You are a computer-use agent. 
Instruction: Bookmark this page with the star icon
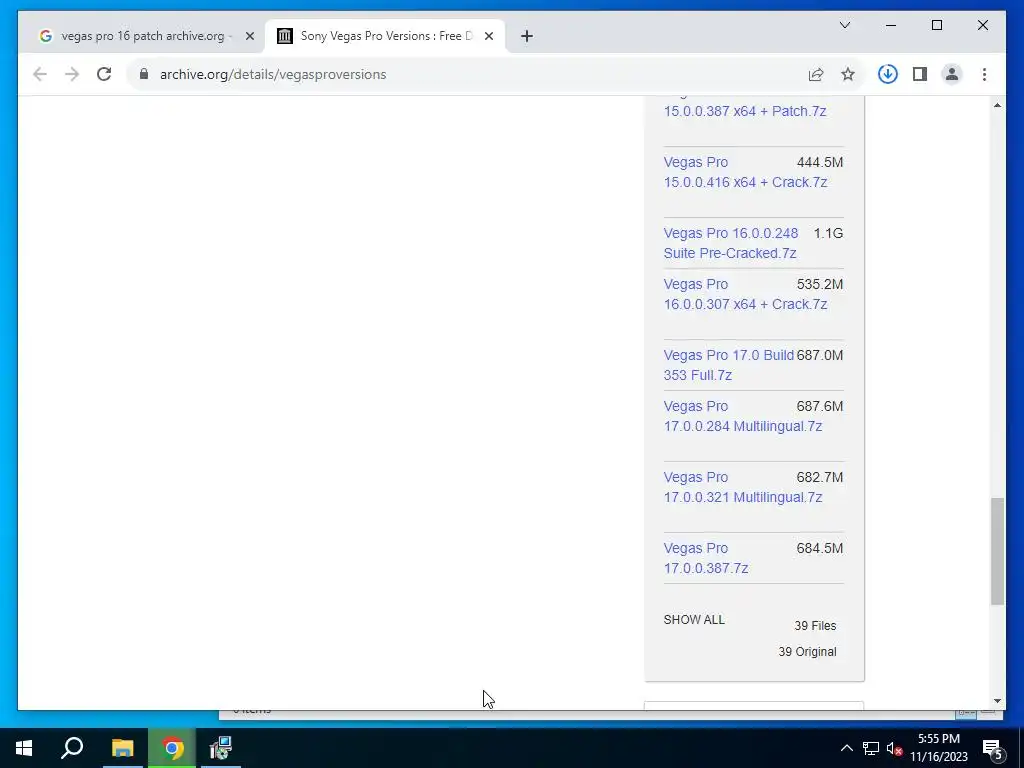click(848, 74)
